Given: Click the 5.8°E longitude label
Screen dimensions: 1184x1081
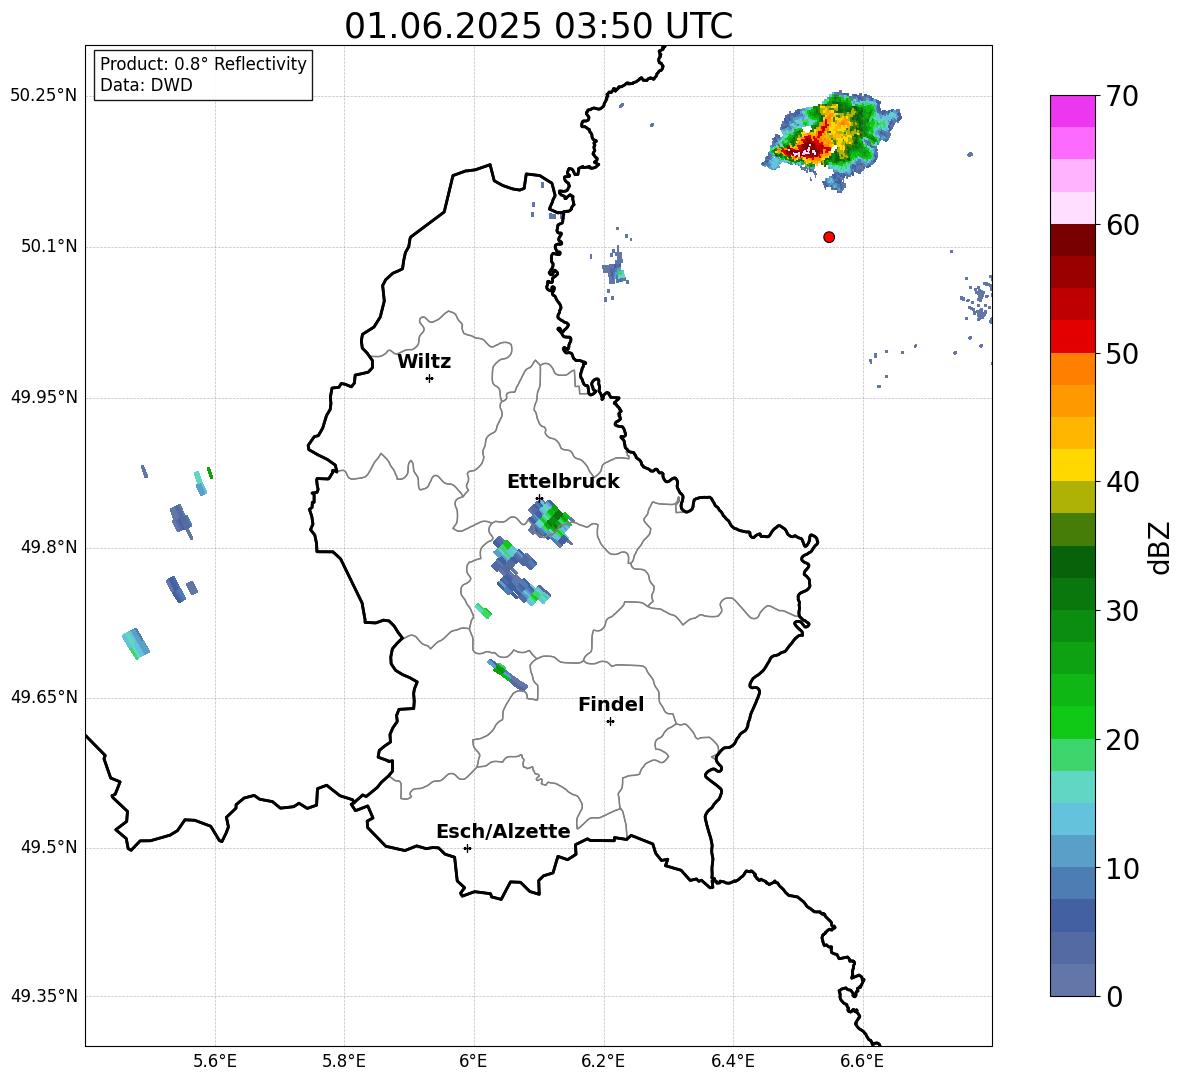Looking at the screenshot, I should [344, 1061].
